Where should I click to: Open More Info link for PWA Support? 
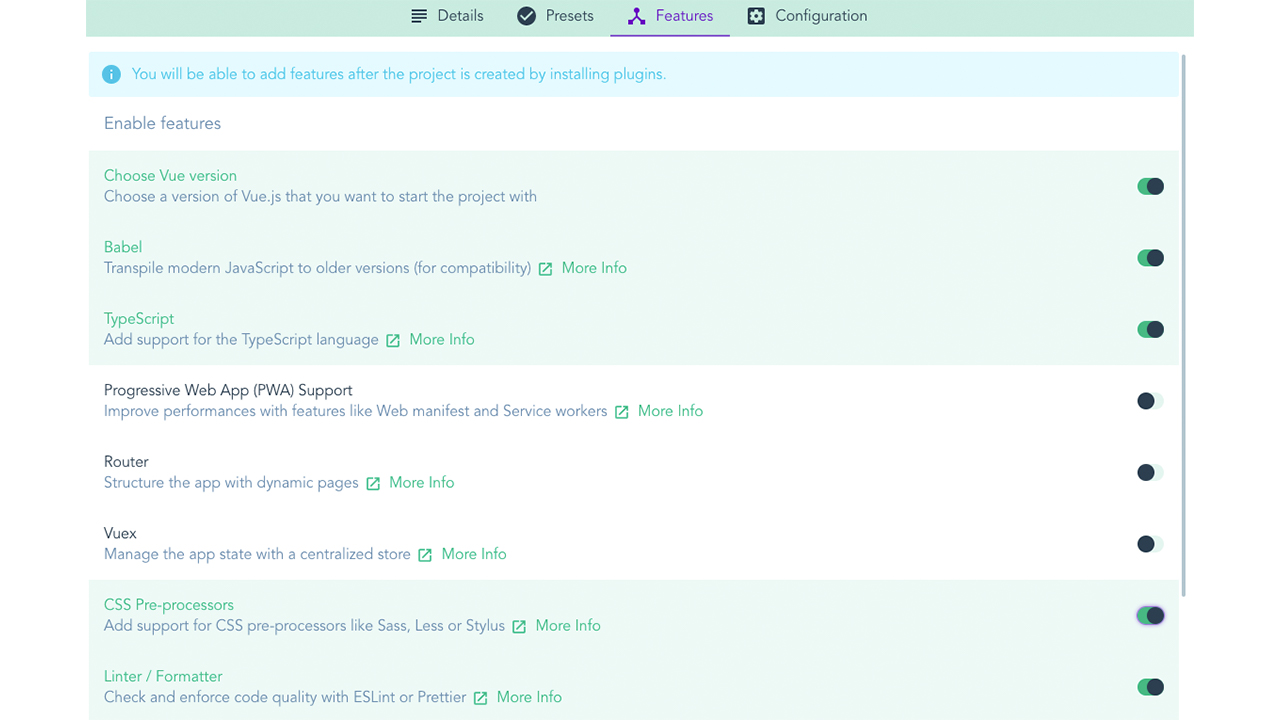670,411
